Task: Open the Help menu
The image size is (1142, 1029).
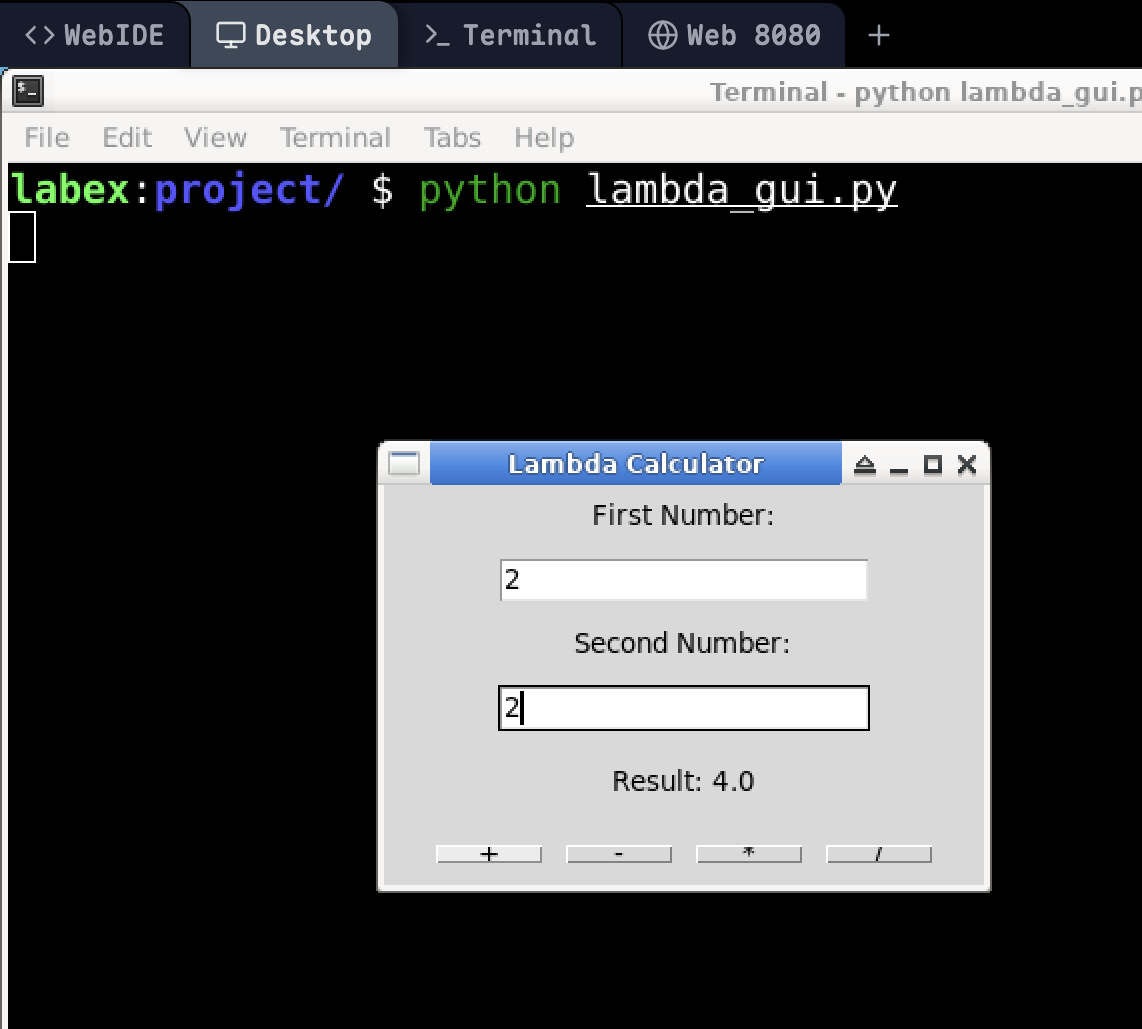Action: pos(543,137)
